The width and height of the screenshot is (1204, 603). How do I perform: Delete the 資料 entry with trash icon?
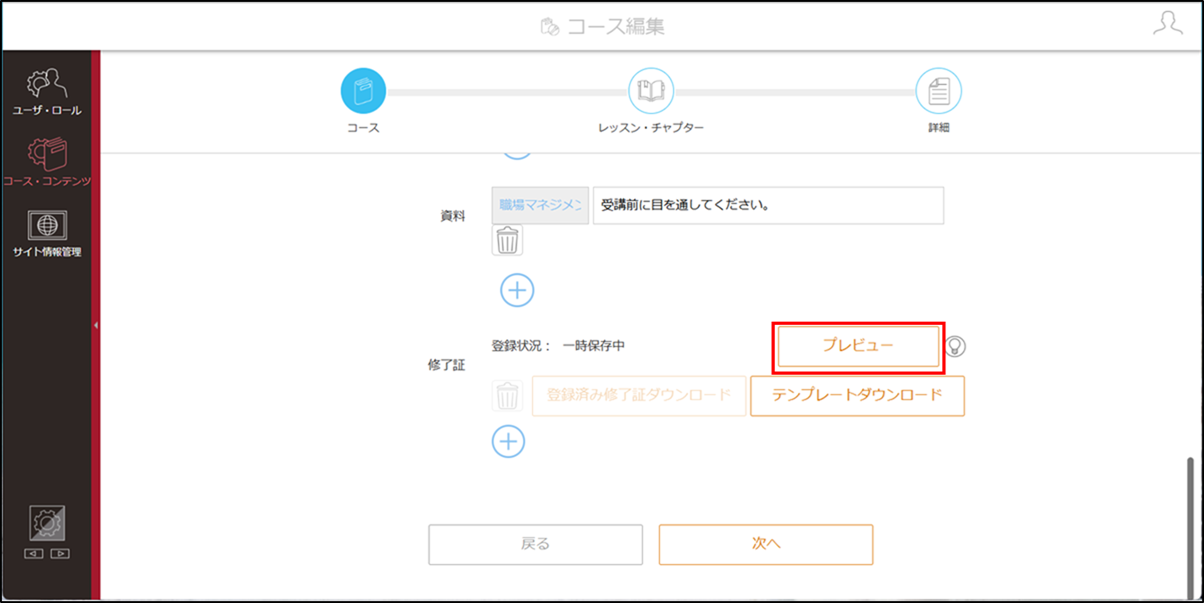click(x=508, y=240)
